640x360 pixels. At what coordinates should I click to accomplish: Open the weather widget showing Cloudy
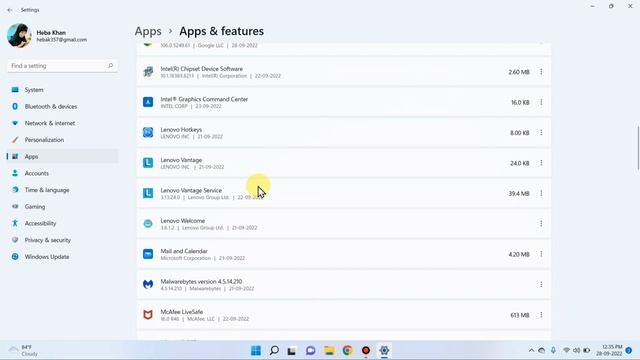pyautogui.click(x=24, y=351)
